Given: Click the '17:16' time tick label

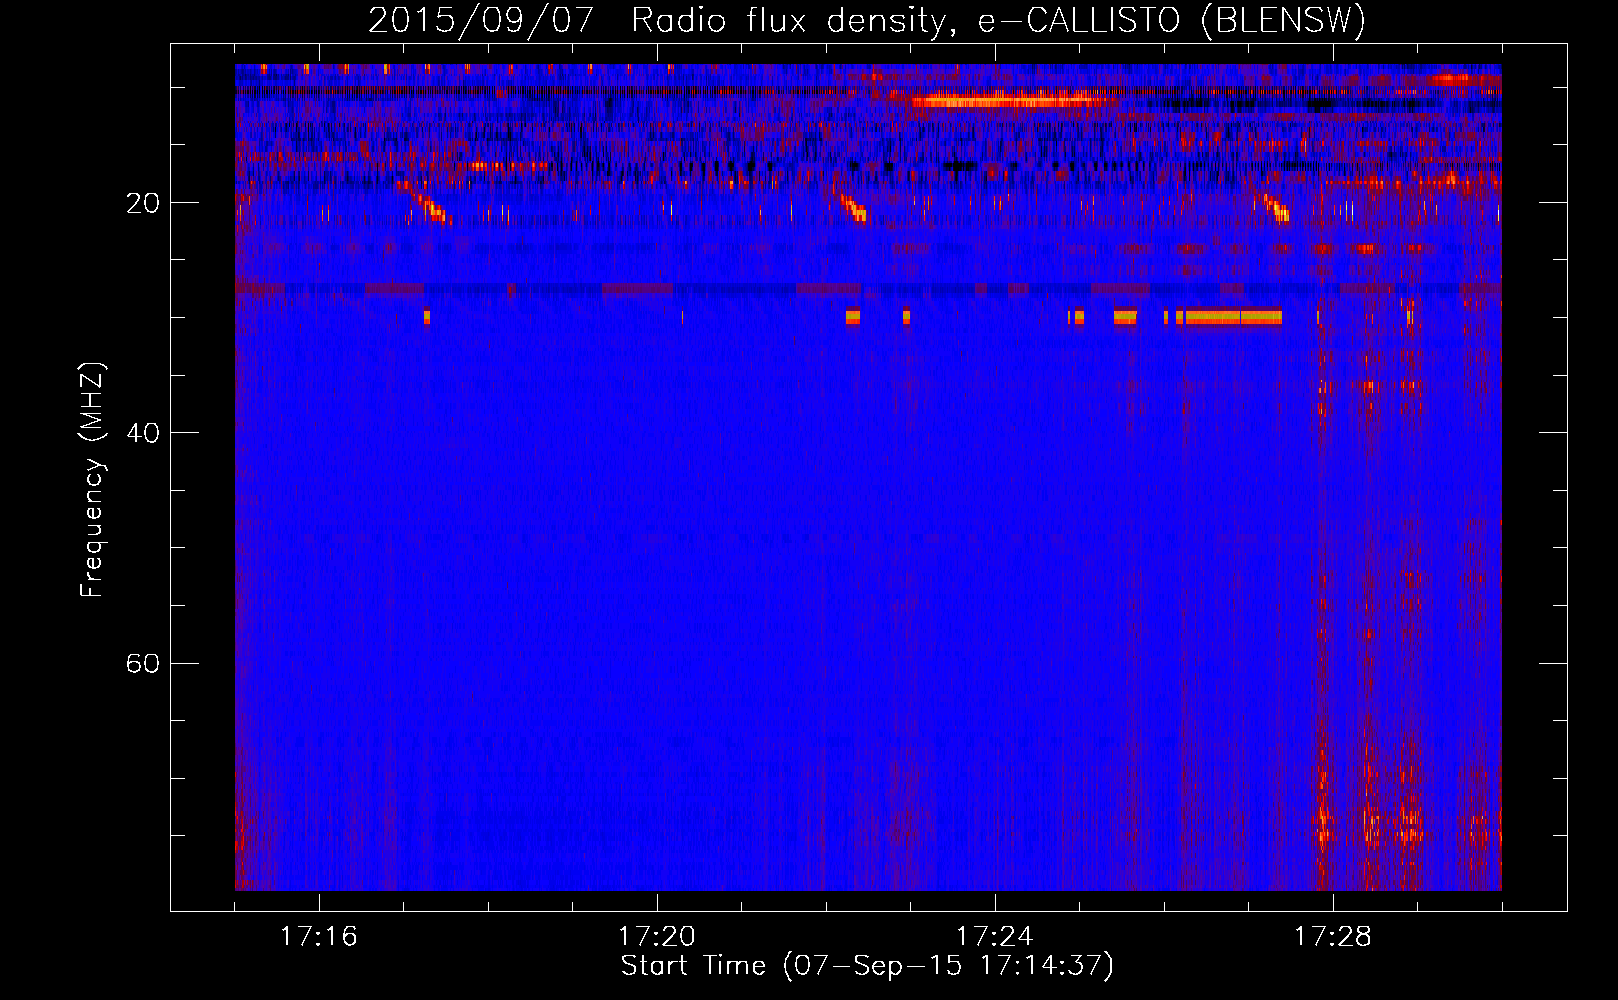Looking at the screenshot, I should [319, 936].
